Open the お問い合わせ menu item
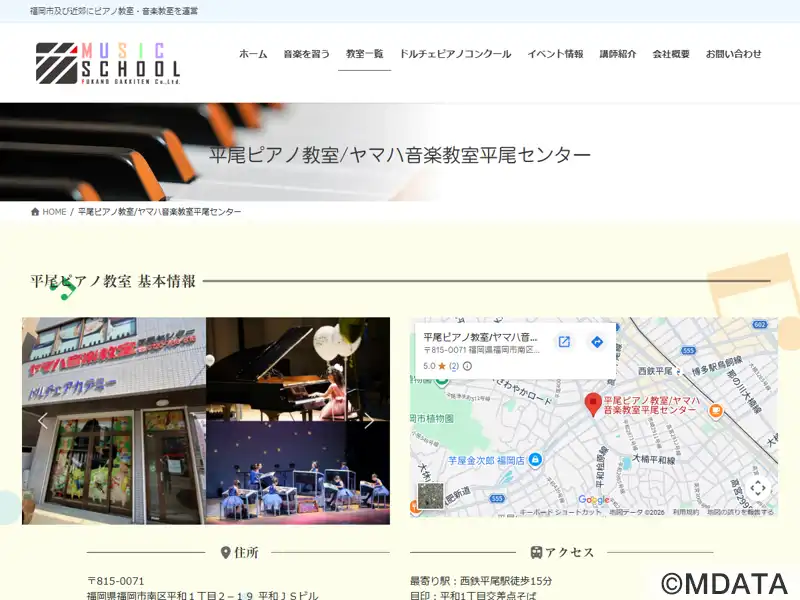Viewport: 800px width, 600px height. point(733,54)
